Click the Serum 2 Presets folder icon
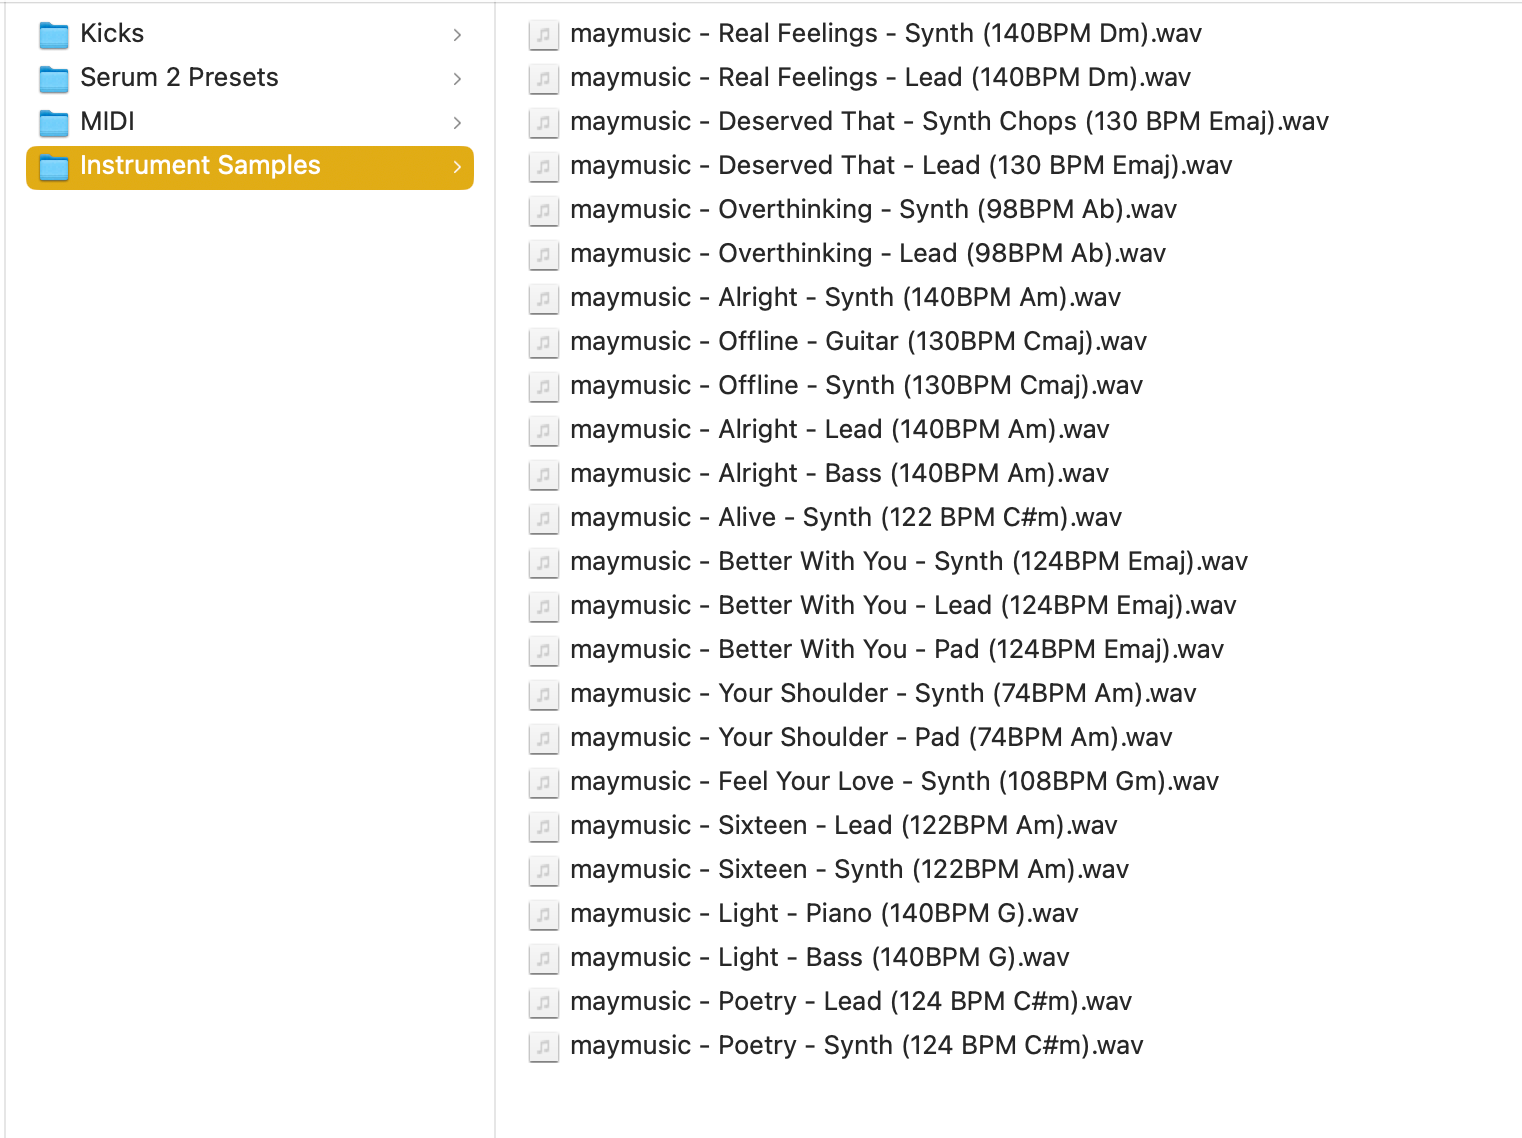This screenshot has height=1138, width=1522. click(x=54, y=78)
